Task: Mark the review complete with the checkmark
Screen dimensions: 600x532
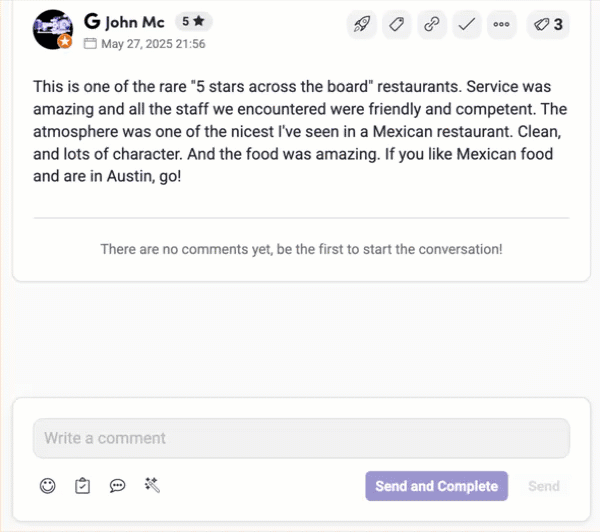Action: [x=466, y=24]
